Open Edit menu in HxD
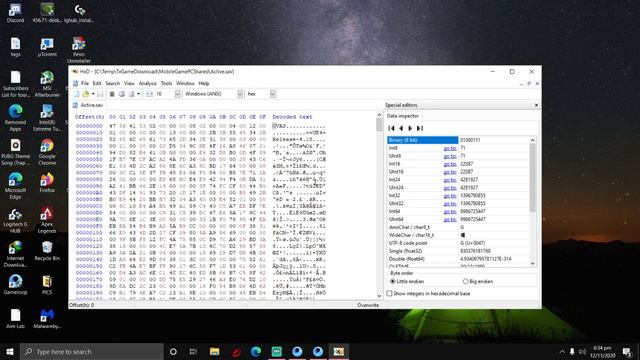Image resolution: width=640 pixels, height=360 pixels. click(x=97, y=83)
